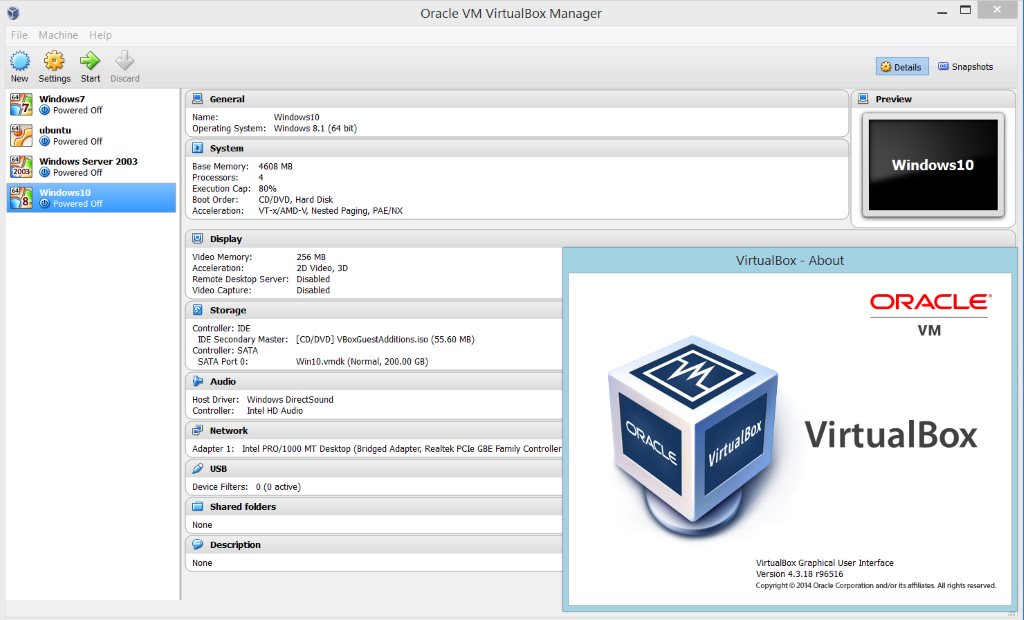This screenshot has height=620, width=1024.
Task: Click the Audio section speaker icon
Action: click(197, 381)
